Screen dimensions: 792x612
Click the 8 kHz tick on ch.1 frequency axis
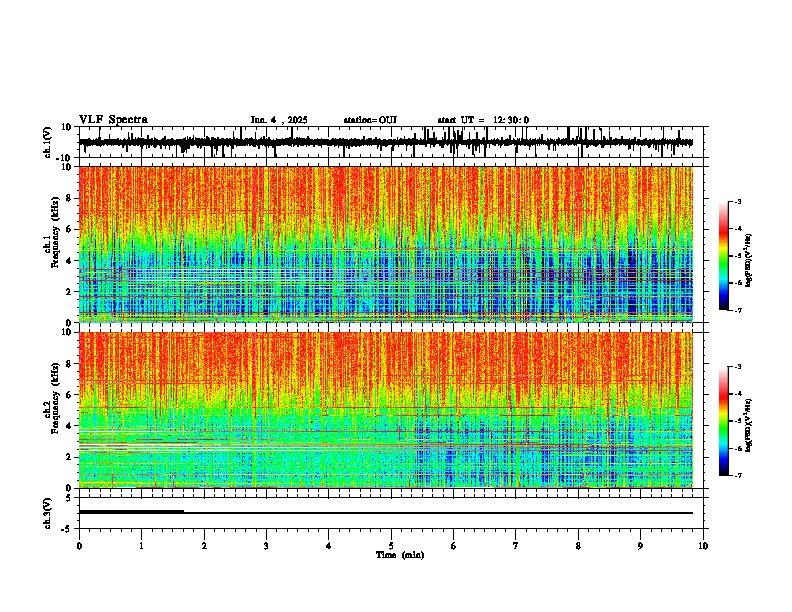click(70, 198)
